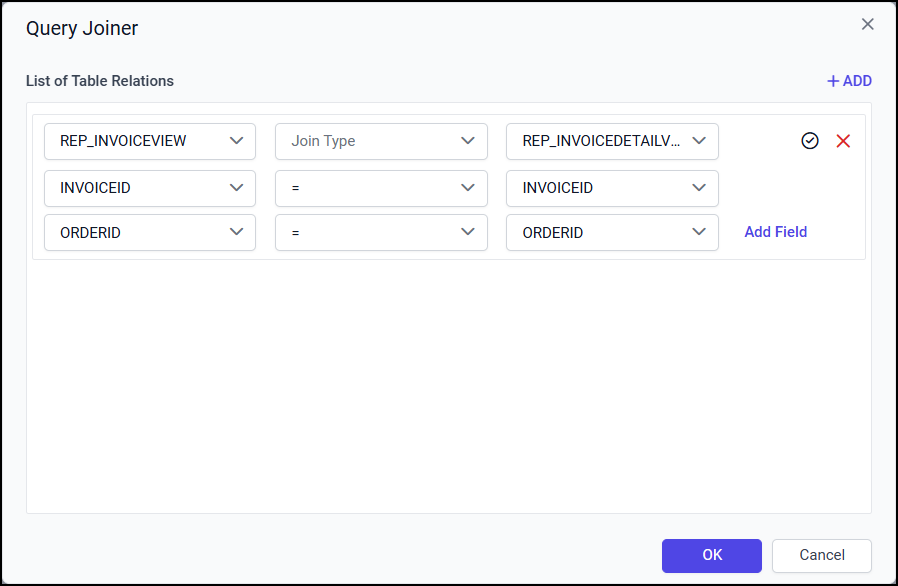Expand the left ORDERID field dropdown

click(150, 232)
